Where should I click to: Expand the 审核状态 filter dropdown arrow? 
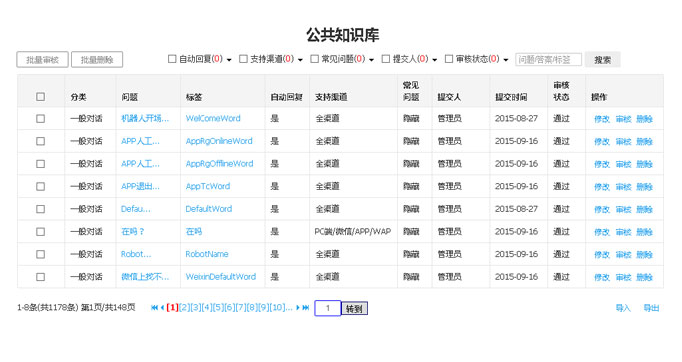[506, 60]
